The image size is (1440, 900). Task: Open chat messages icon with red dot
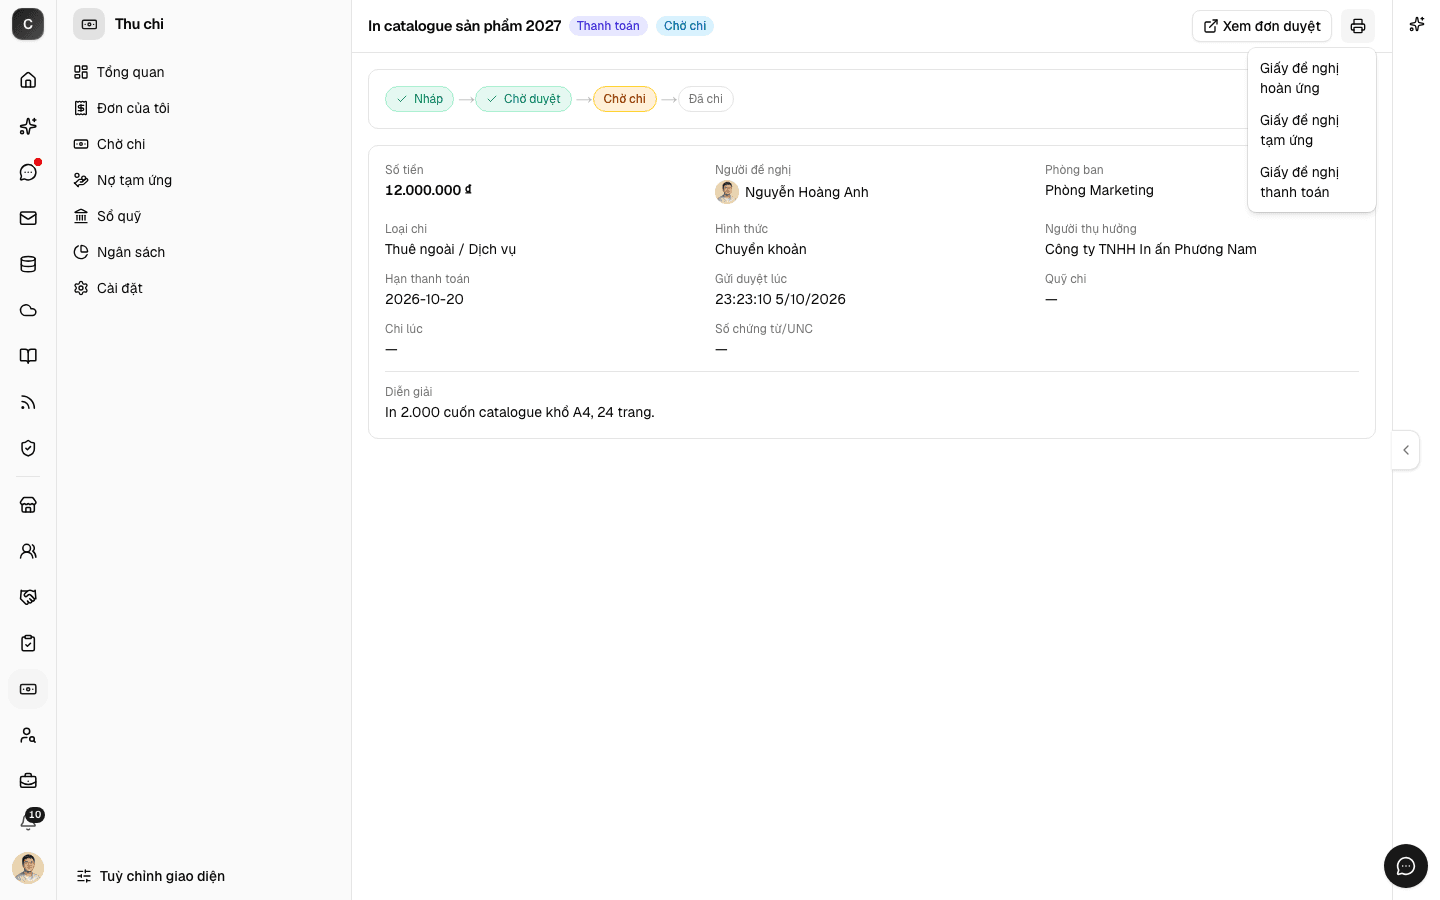(28, 172)
